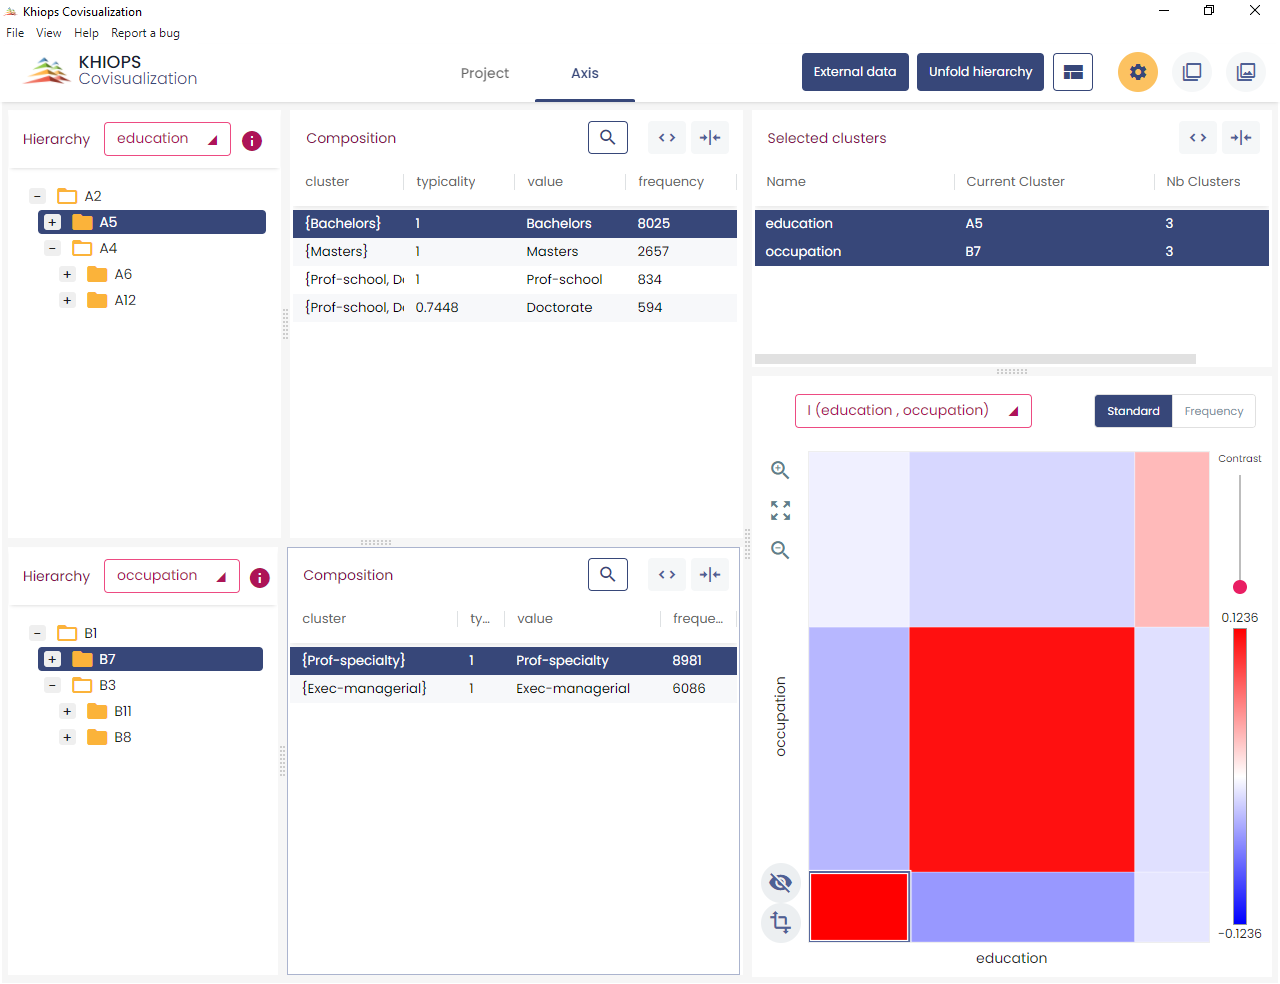The height and width of the screenshot is (984, 1280).
Task: Click the layout view icon beside Unfold hierarchy
Action: 1073,72
